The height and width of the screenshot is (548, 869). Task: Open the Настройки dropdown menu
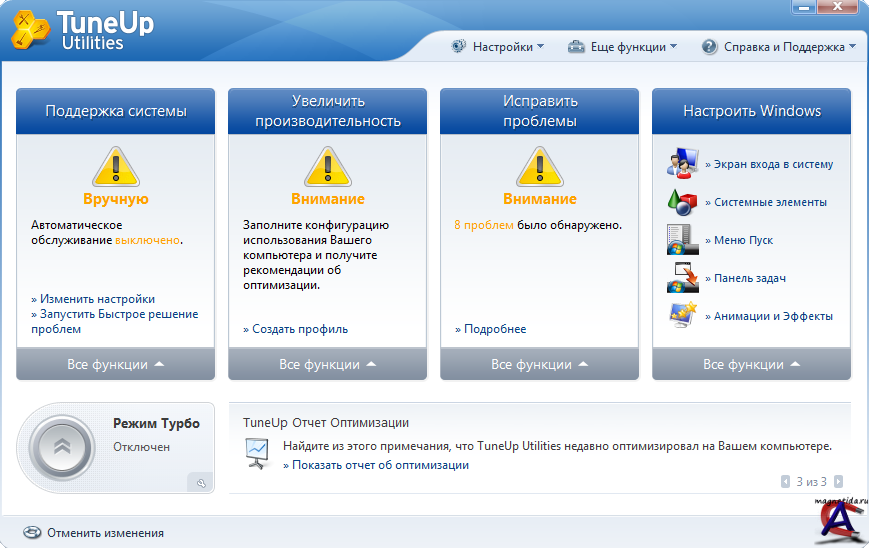click(498, 47)
